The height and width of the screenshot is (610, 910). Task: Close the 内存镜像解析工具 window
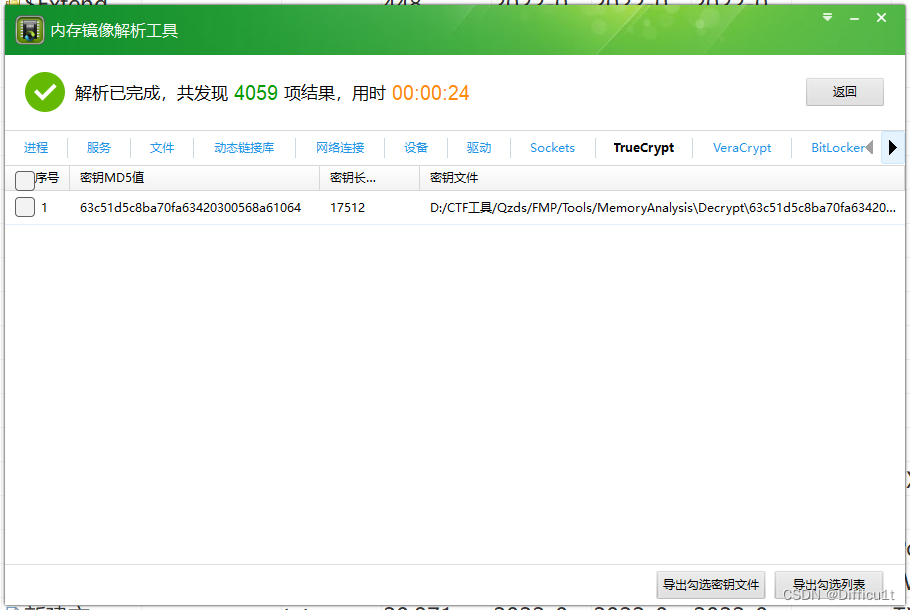[x=881, y=18]
